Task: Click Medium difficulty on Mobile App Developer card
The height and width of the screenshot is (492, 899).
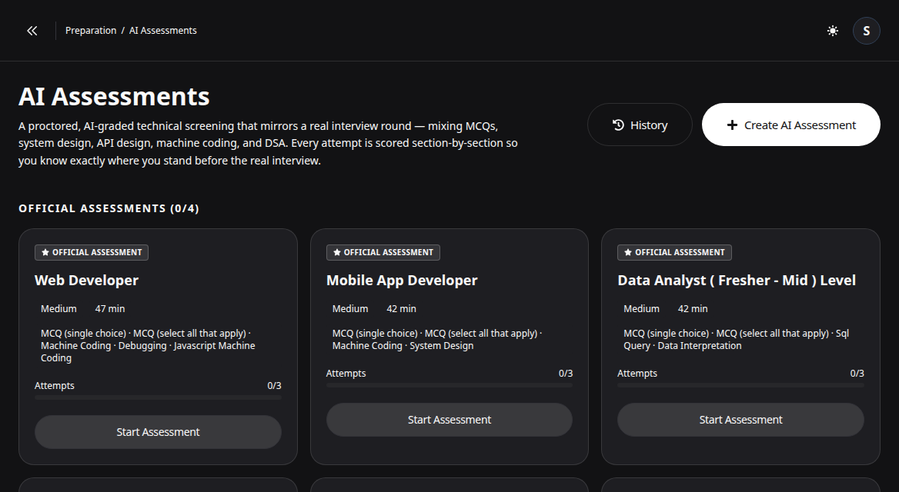Action: 350,309
